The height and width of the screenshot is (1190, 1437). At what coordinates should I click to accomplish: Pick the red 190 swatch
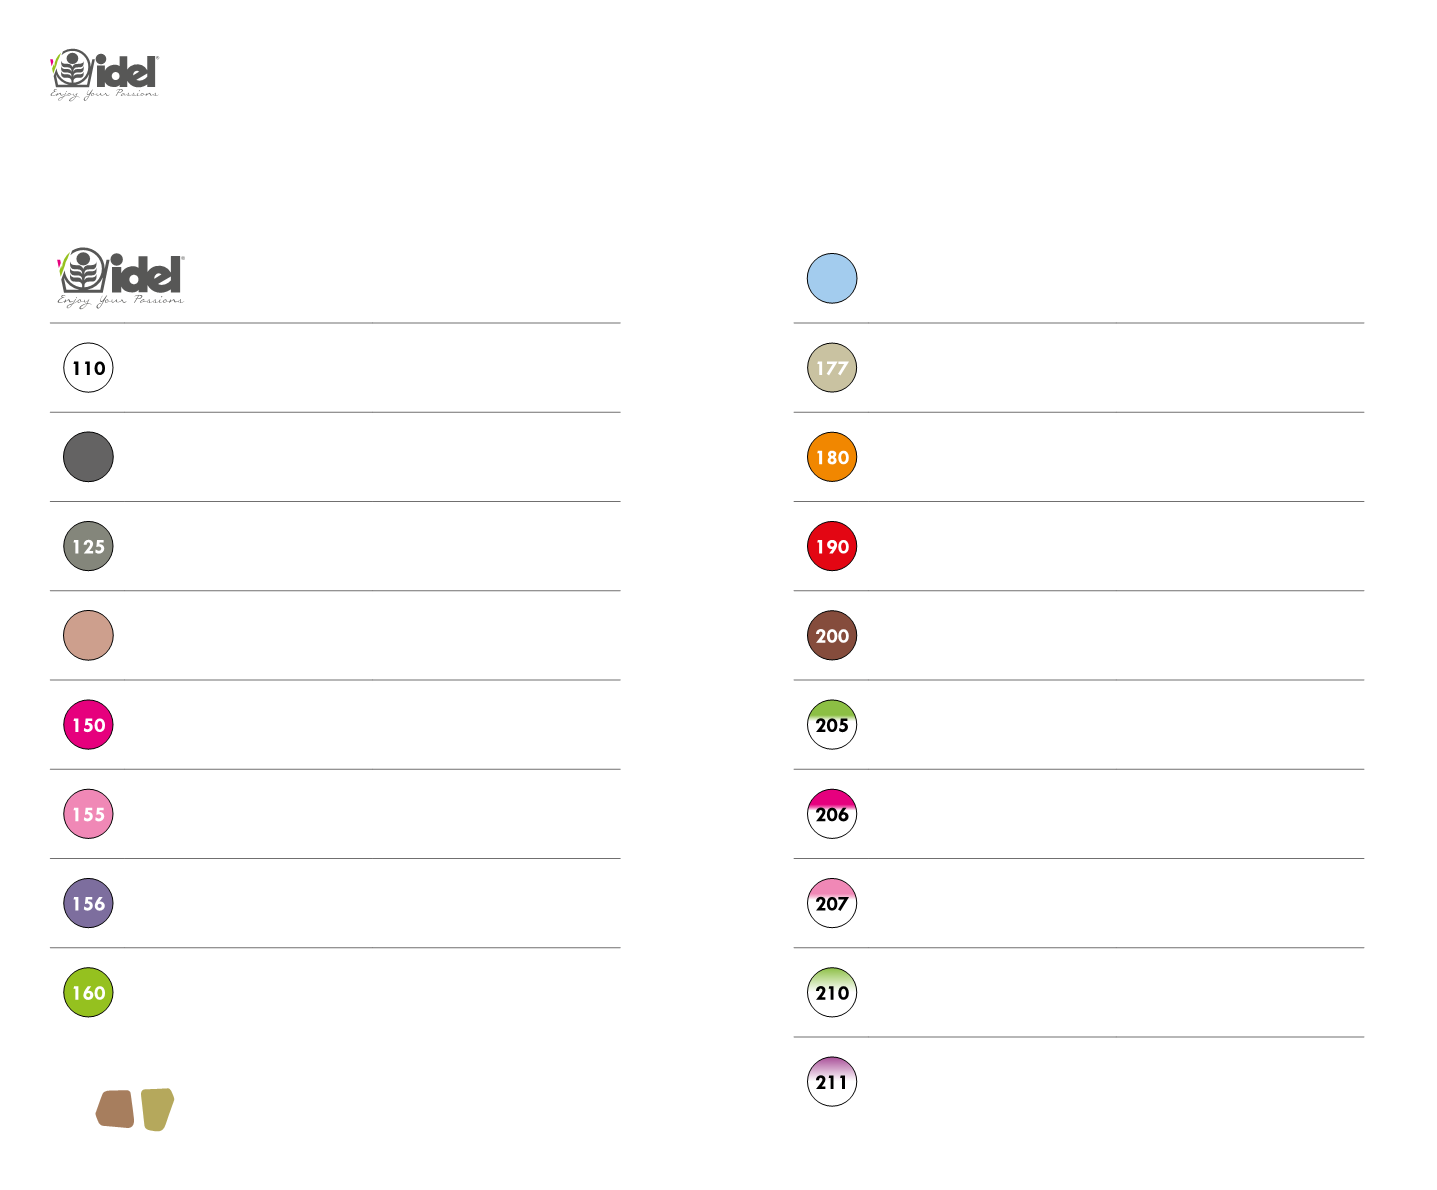[832, 546]
